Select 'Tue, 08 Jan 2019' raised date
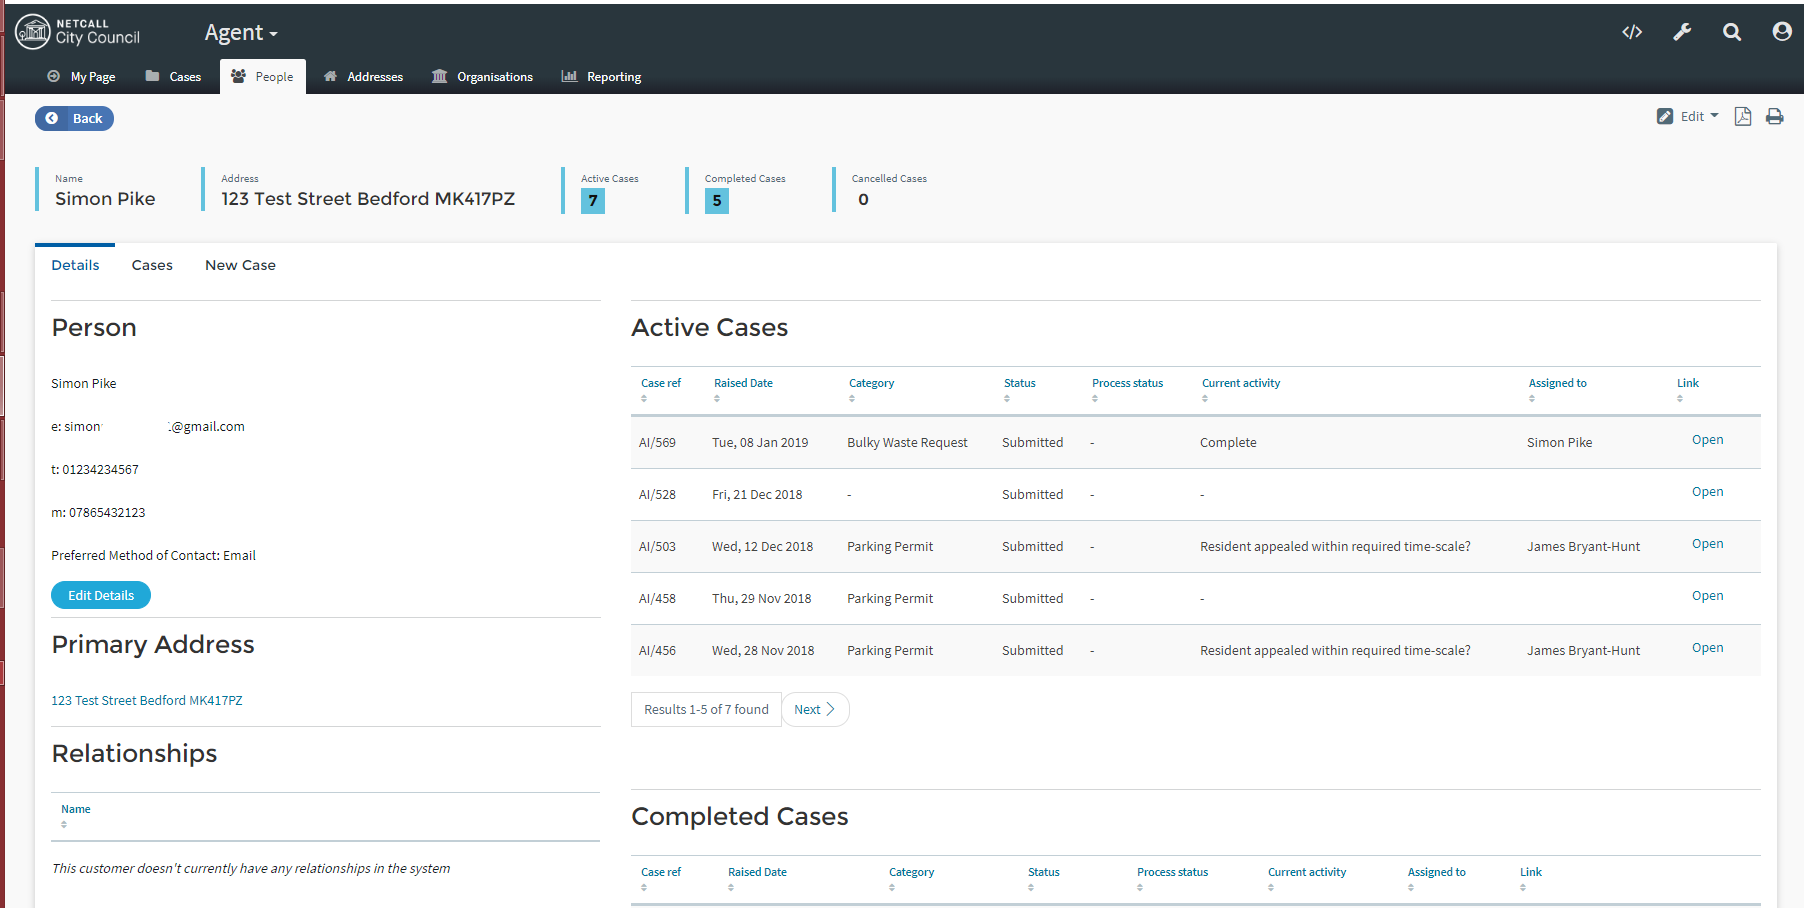This screenshot has height=908, width=1804. 760,443
